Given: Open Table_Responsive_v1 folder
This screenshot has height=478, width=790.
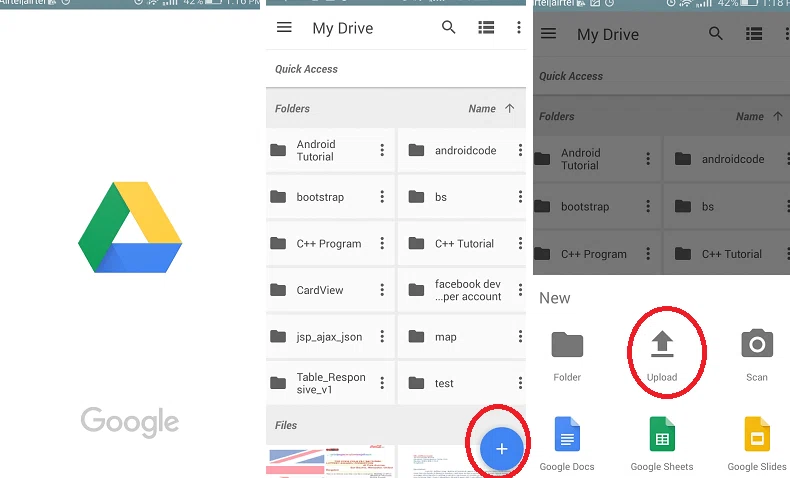Looking at the screenshot, I should tap(330, 383).
